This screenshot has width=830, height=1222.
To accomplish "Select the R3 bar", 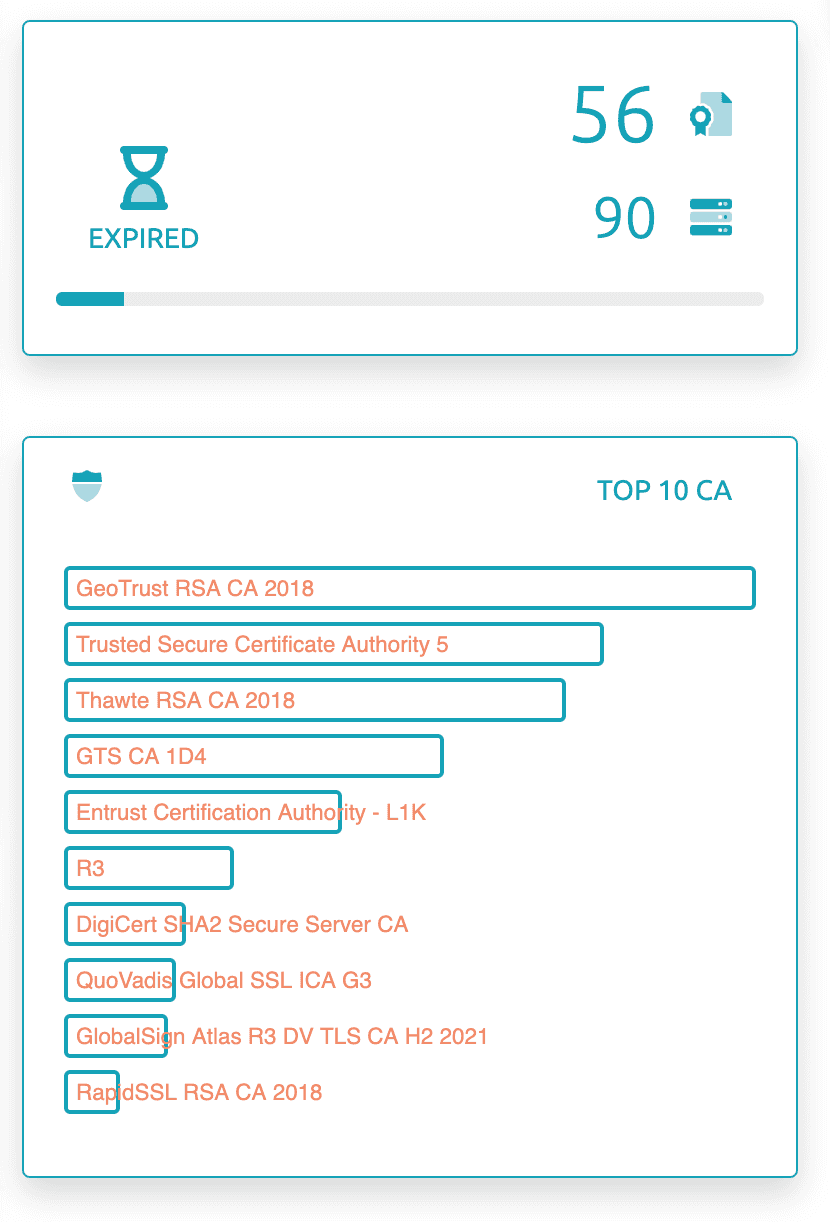I will pyautogui.click(x=148, y=868).
